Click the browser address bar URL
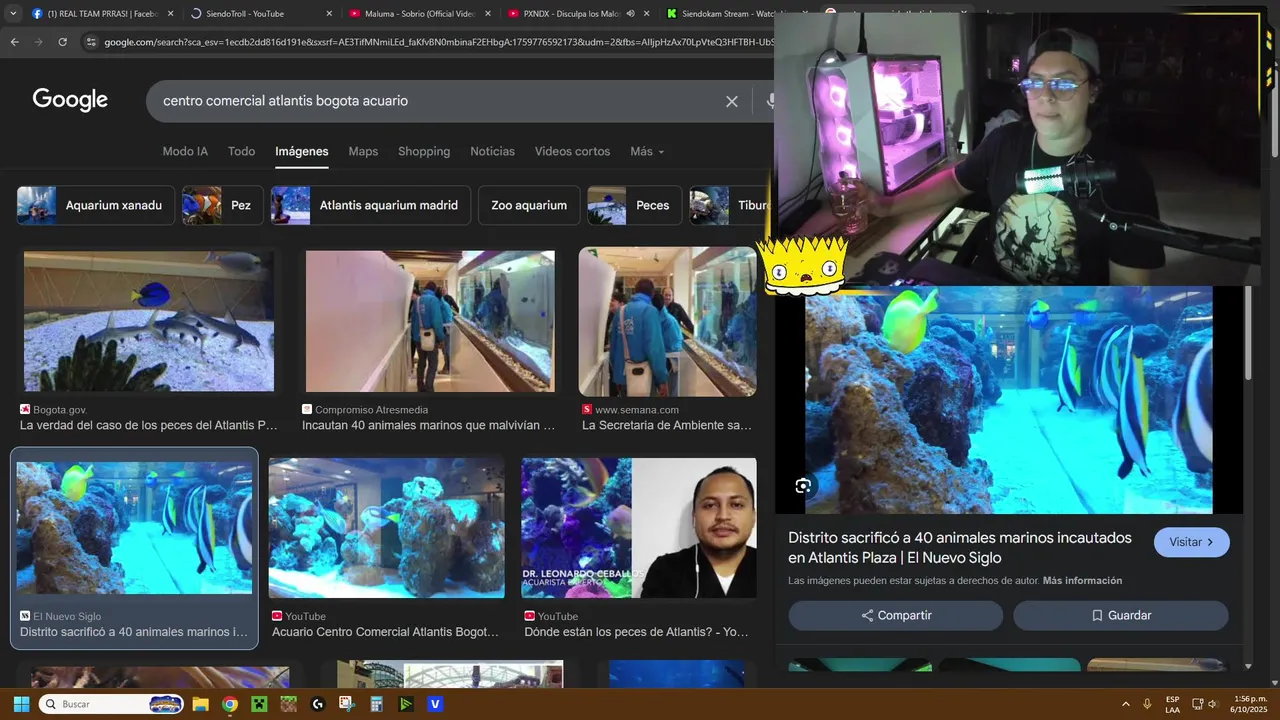The width and height of the screenshot is (1280, 720). (x=438, y=42)
